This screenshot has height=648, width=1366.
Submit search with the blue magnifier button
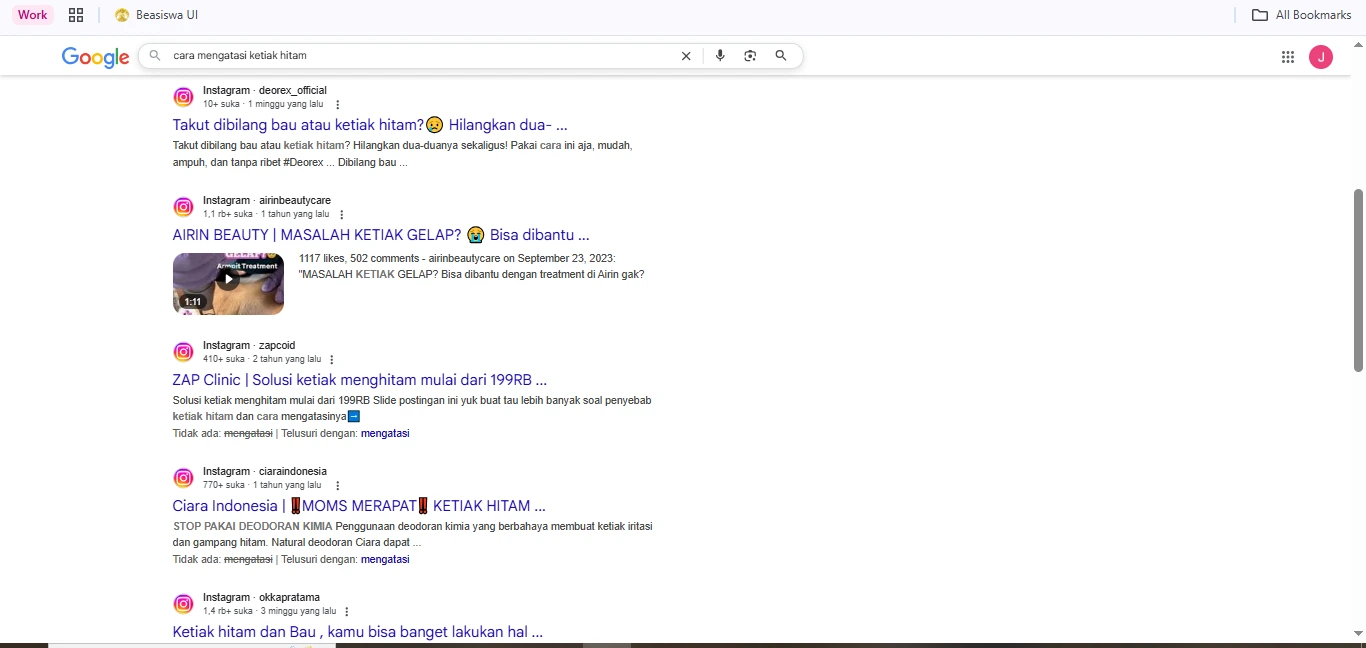pyautogui.click(x=781, y=56)
